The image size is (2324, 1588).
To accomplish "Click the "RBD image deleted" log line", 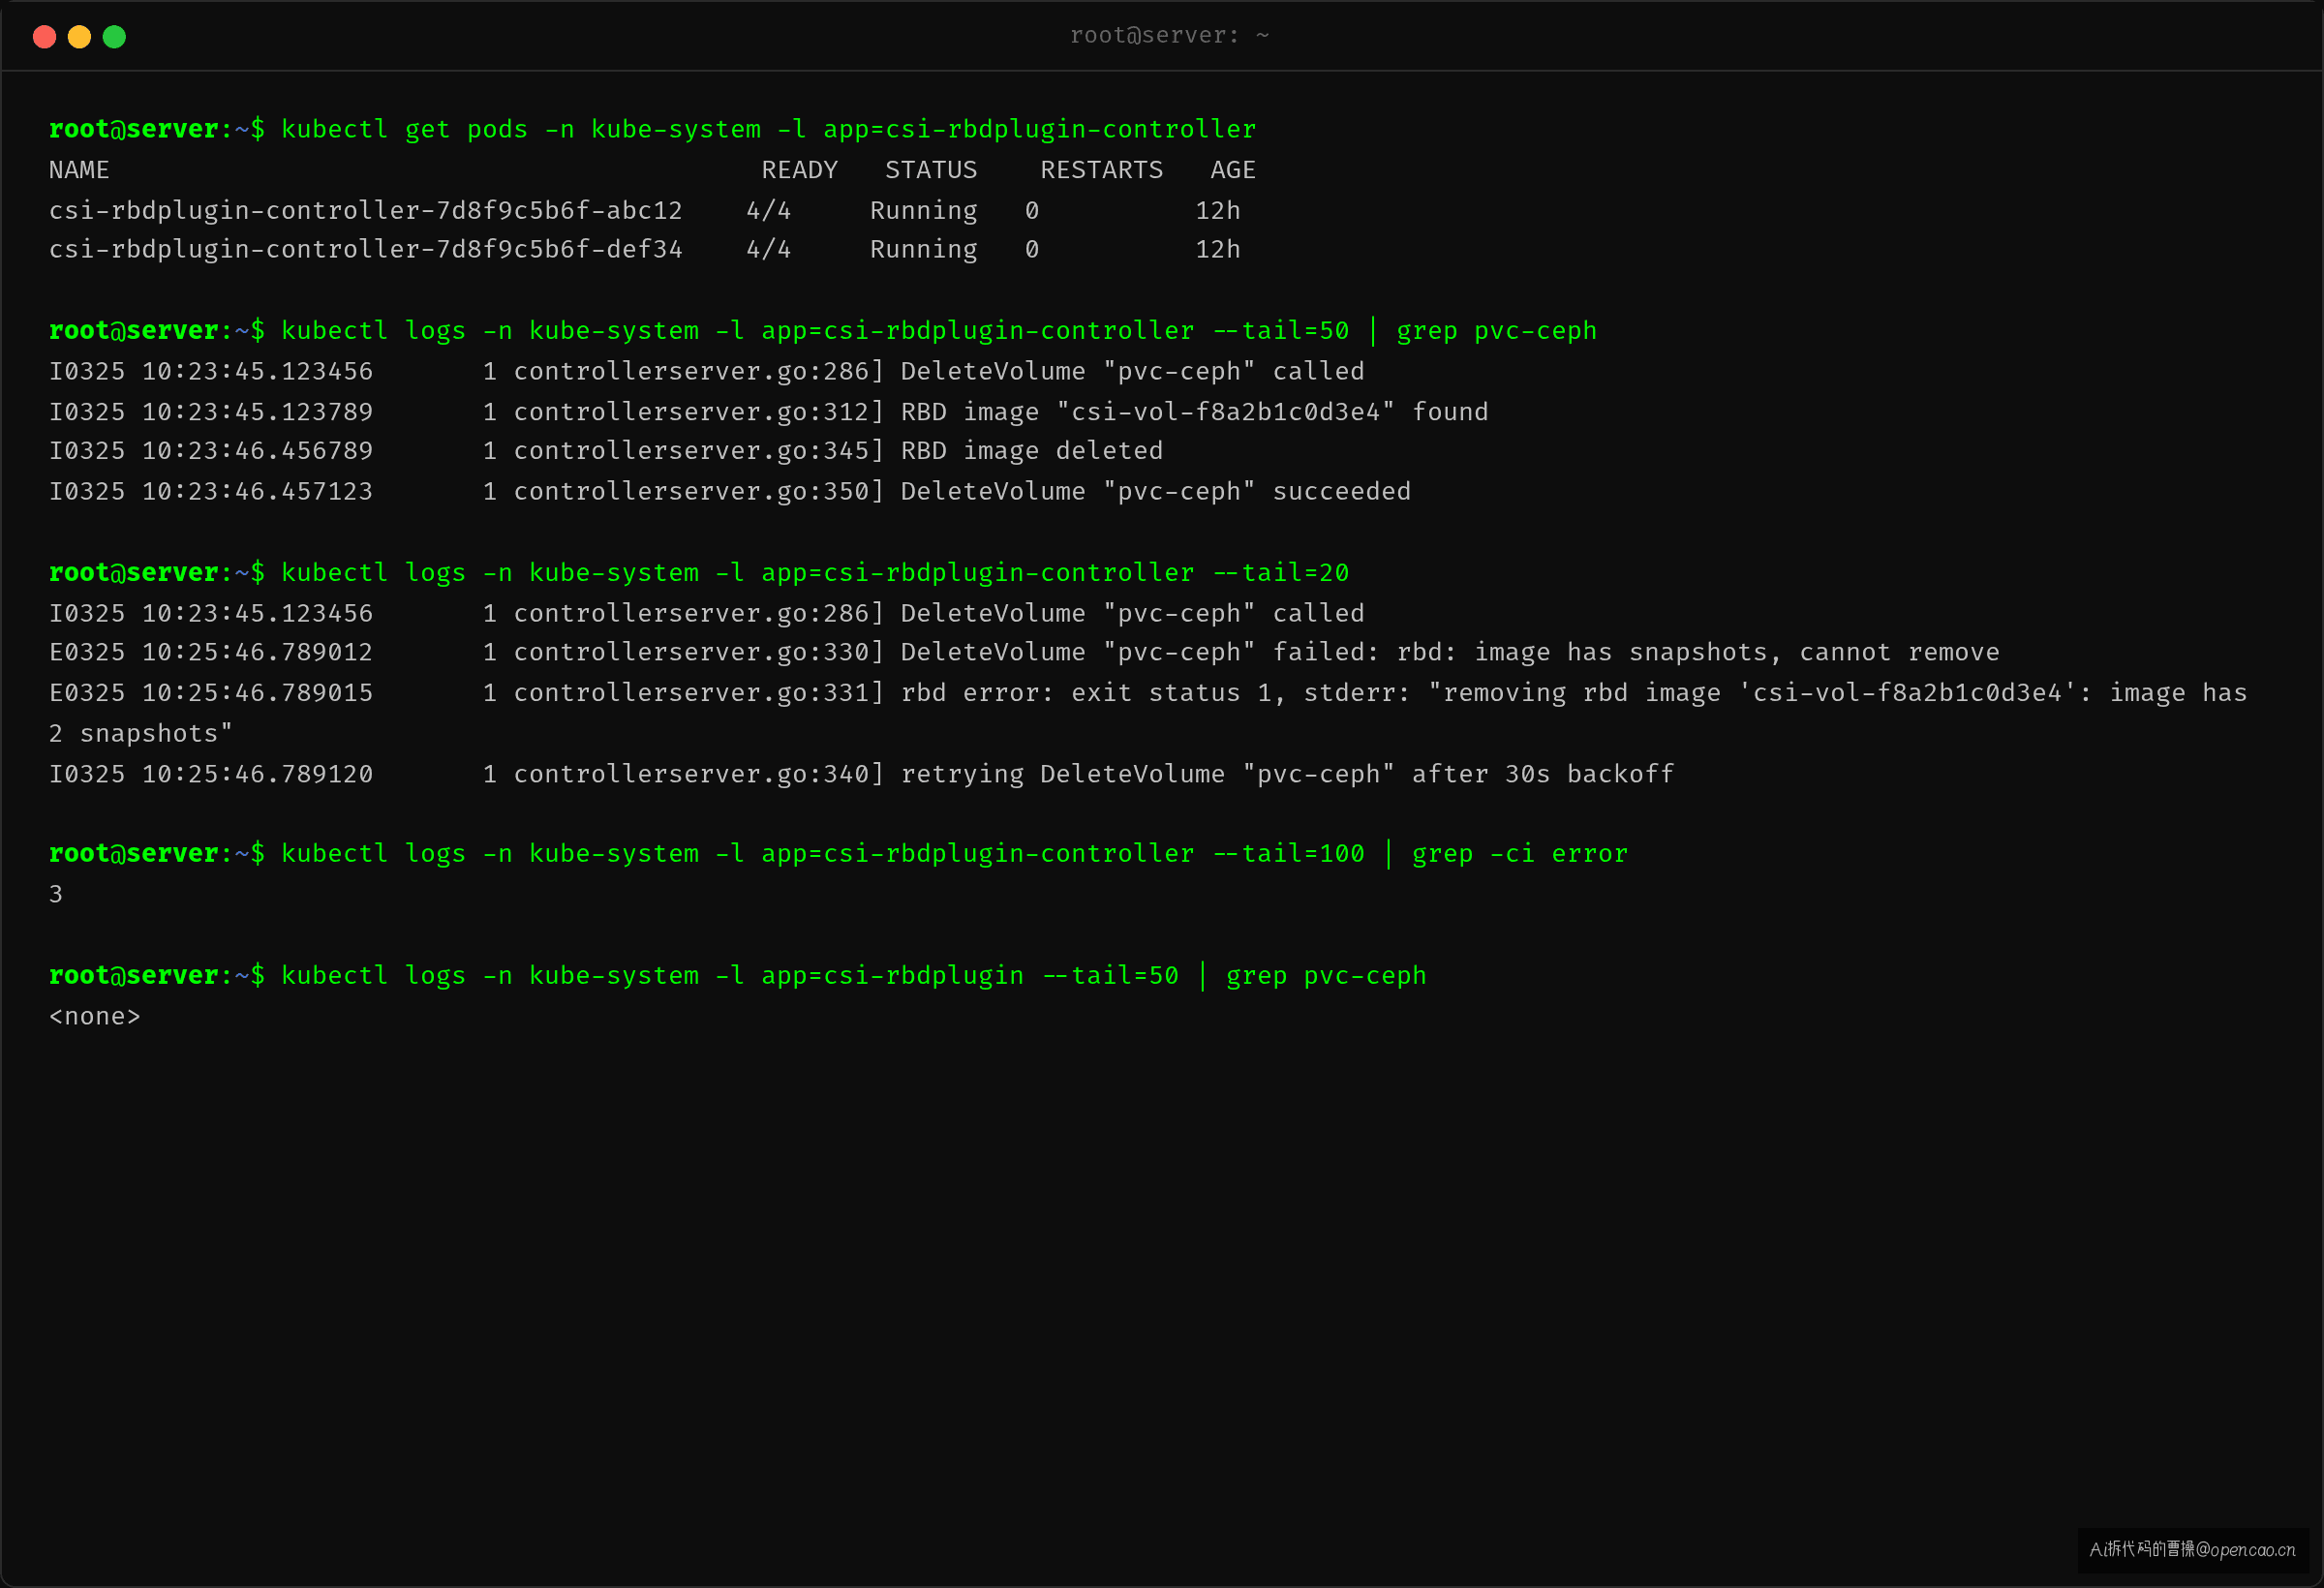I will (606, 451).
